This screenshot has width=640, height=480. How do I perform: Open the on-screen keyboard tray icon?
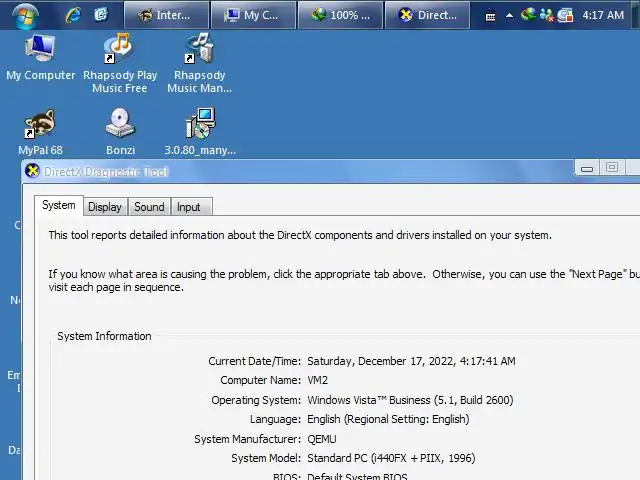tap(490, 16)
